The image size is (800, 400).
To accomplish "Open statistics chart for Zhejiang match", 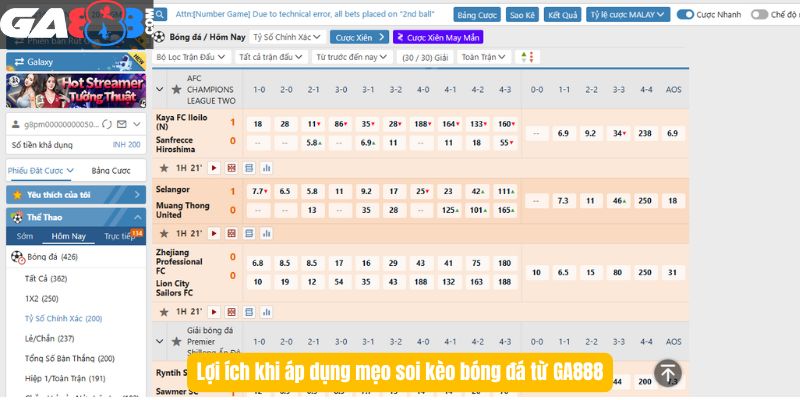I will click(x=266, y=312).
